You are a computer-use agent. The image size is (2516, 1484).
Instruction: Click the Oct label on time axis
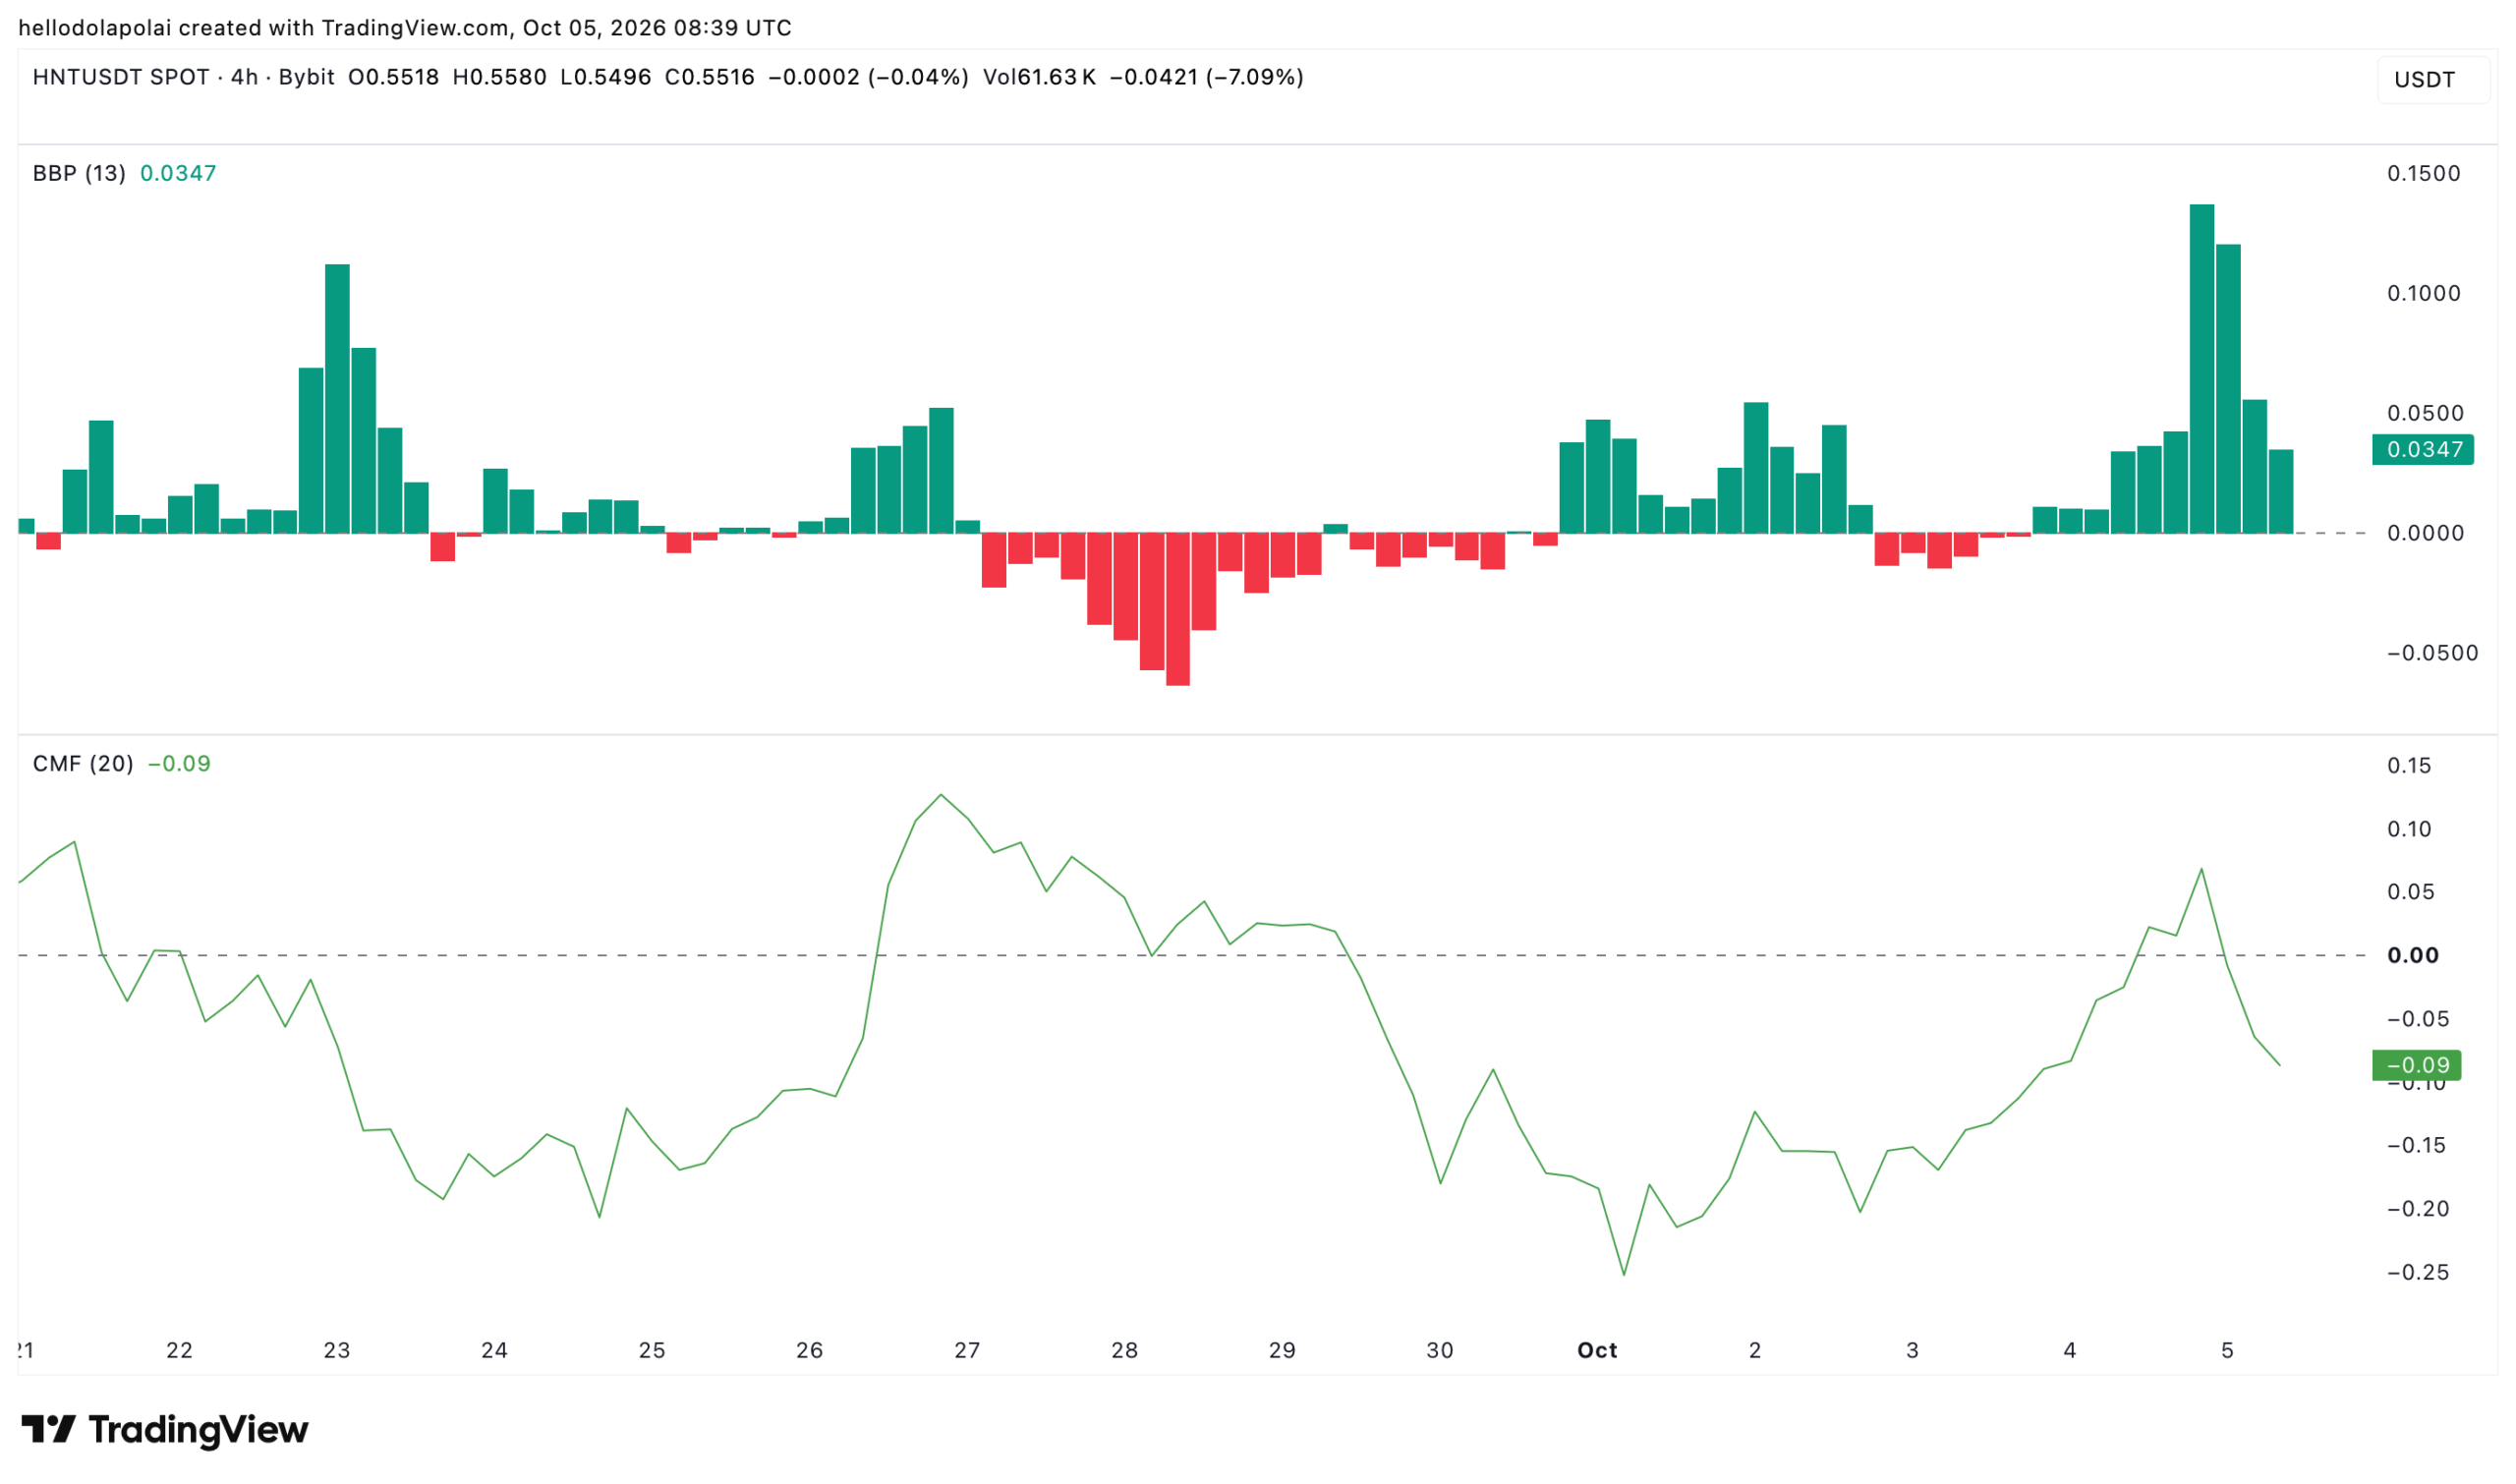[1597, 1351]
